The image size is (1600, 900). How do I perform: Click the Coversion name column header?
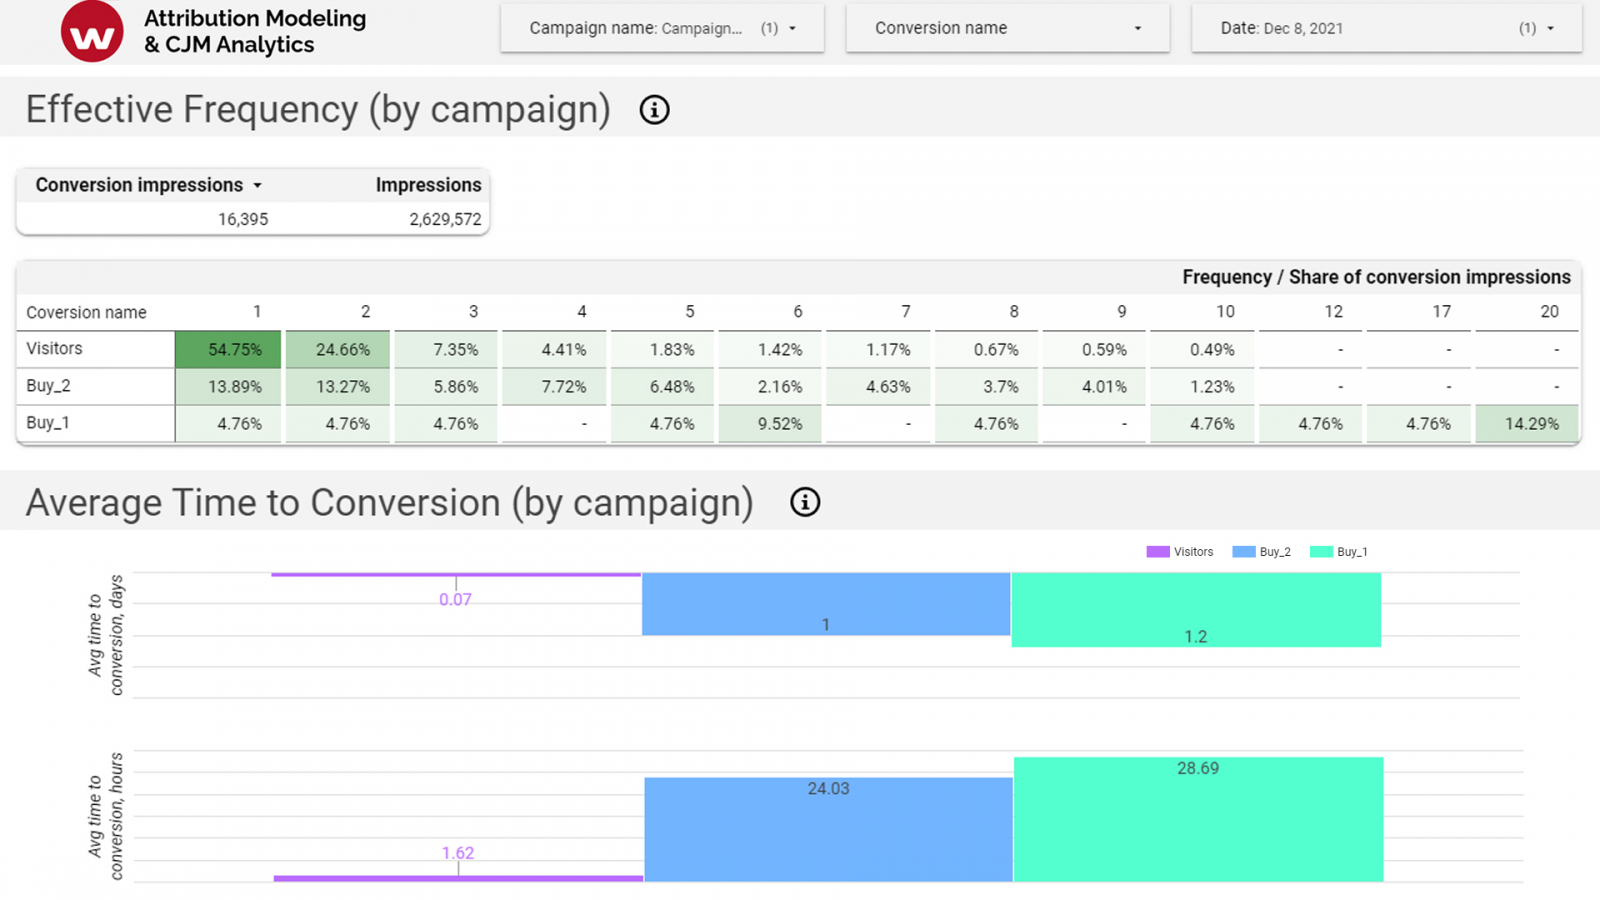pos(86,313)
